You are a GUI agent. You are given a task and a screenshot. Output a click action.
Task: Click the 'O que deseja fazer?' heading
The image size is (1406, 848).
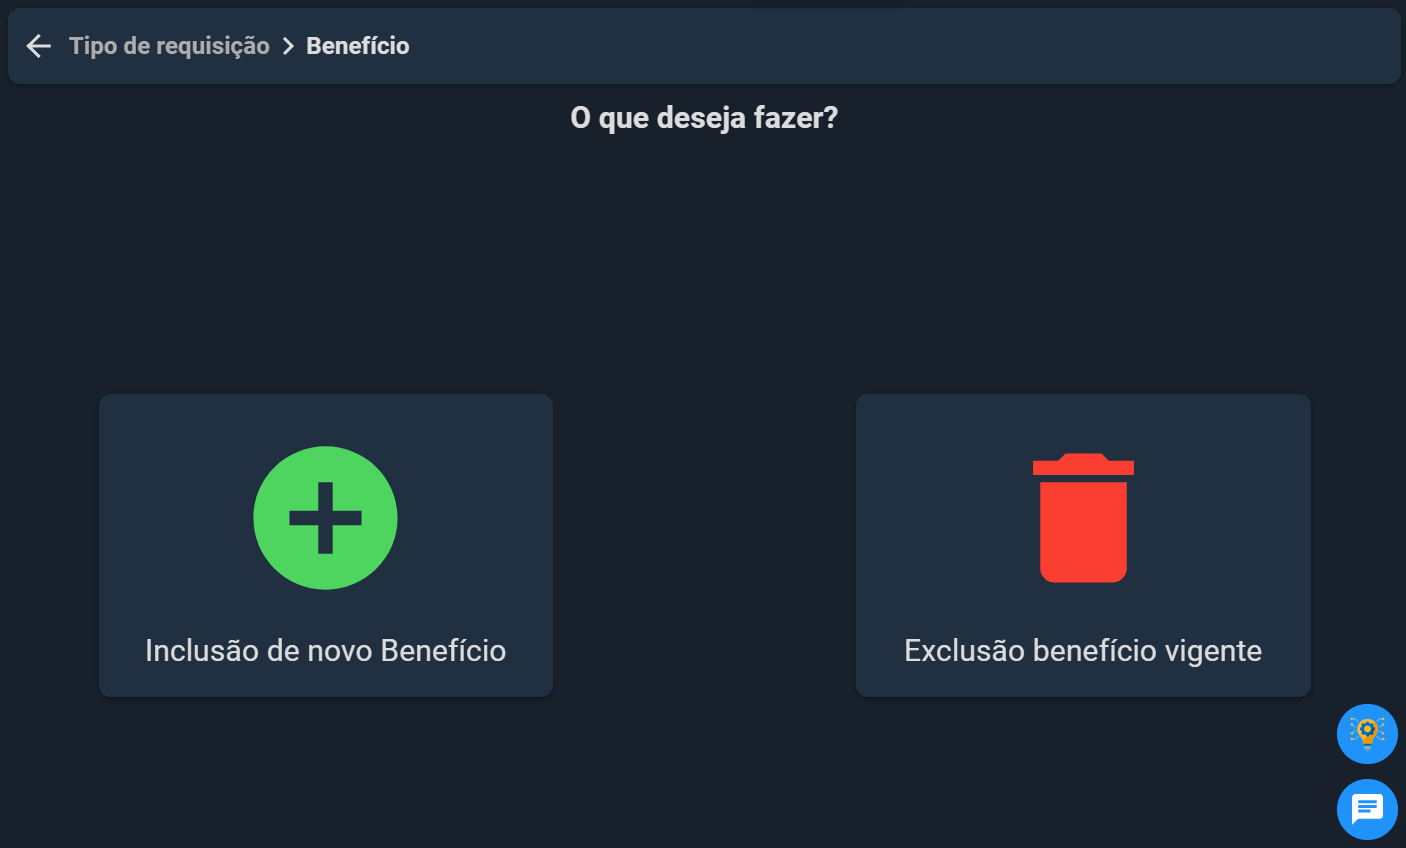[x=704, y=118]
